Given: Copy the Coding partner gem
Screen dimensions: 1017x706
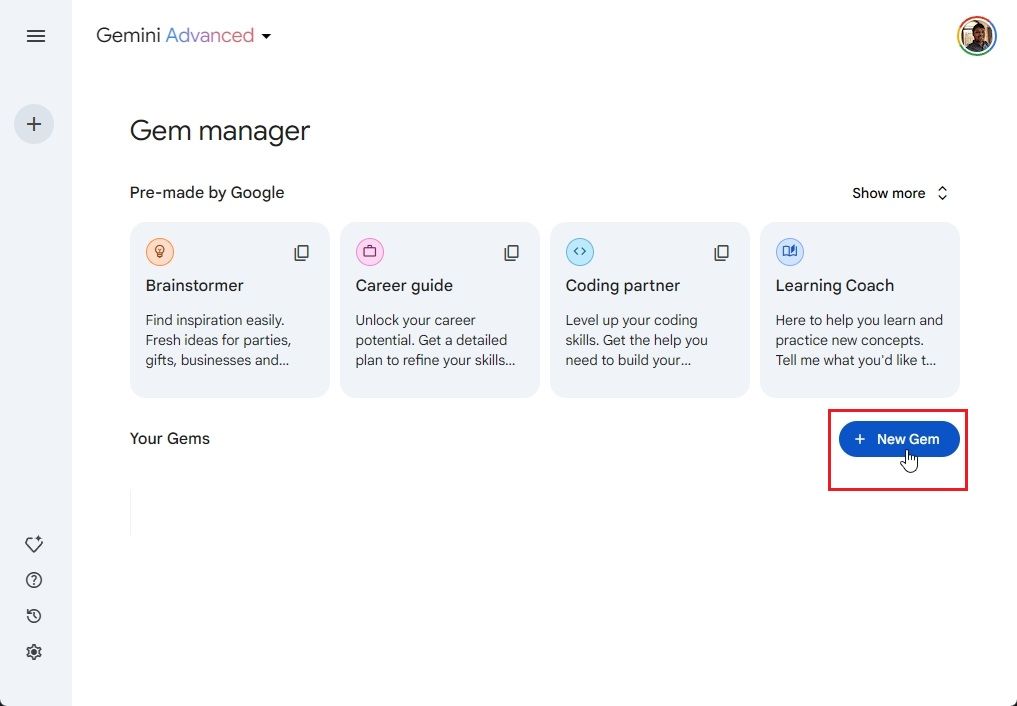Looking at the screenshot, I should click(721, 253).
